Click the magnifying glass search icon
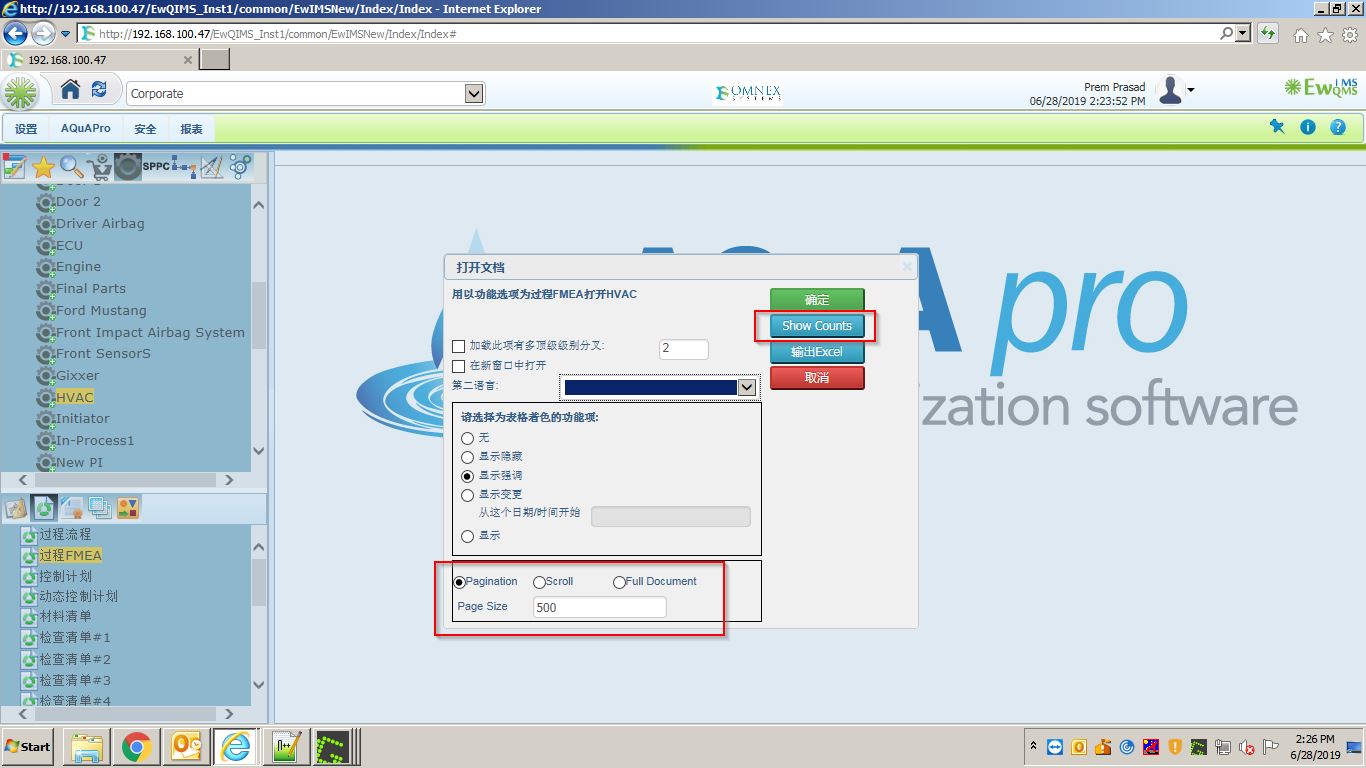Viewport: 1366px width, 768px height. click(x=71, y=167)
